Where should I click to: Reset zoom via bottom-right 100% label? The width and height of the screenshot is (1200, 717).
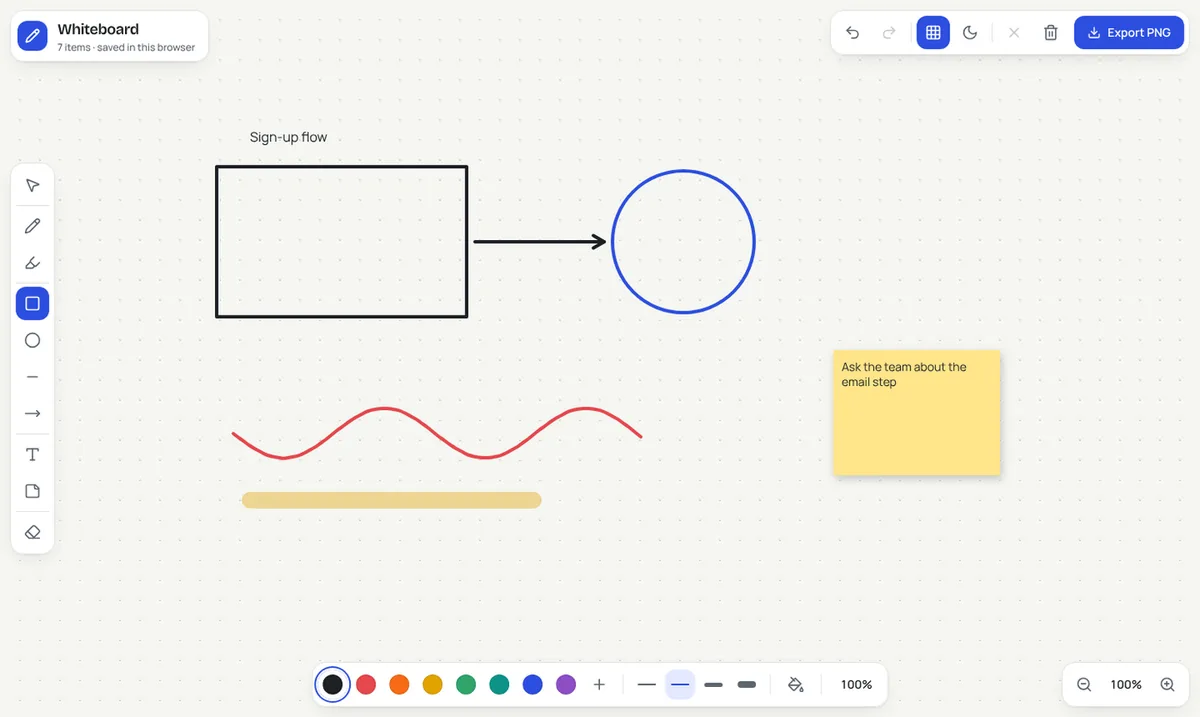click(1126, 685)
